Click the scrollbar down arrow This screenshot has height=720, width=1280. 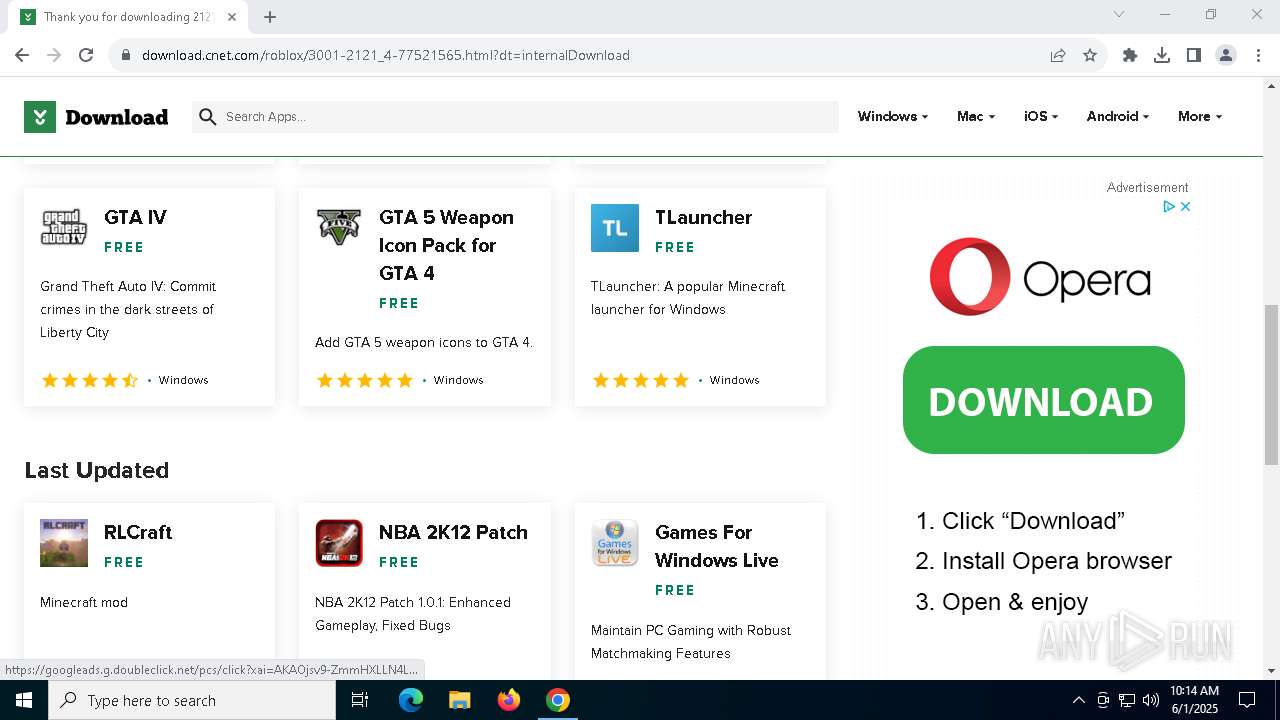(x=1271, y=671)
